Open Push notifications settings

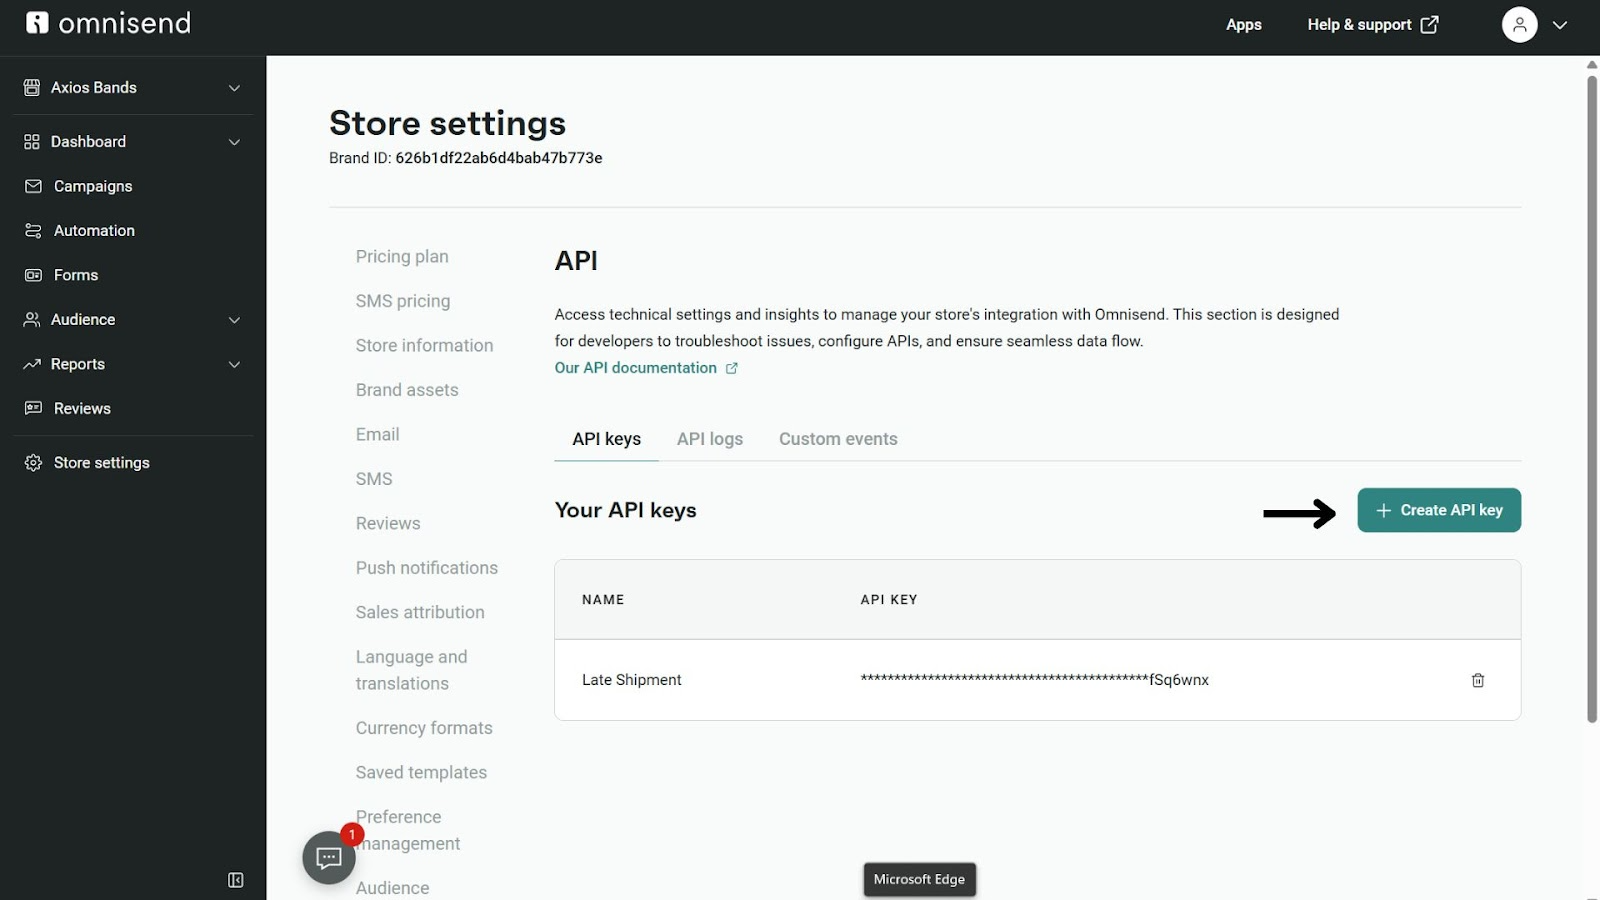tap(427, 568)
